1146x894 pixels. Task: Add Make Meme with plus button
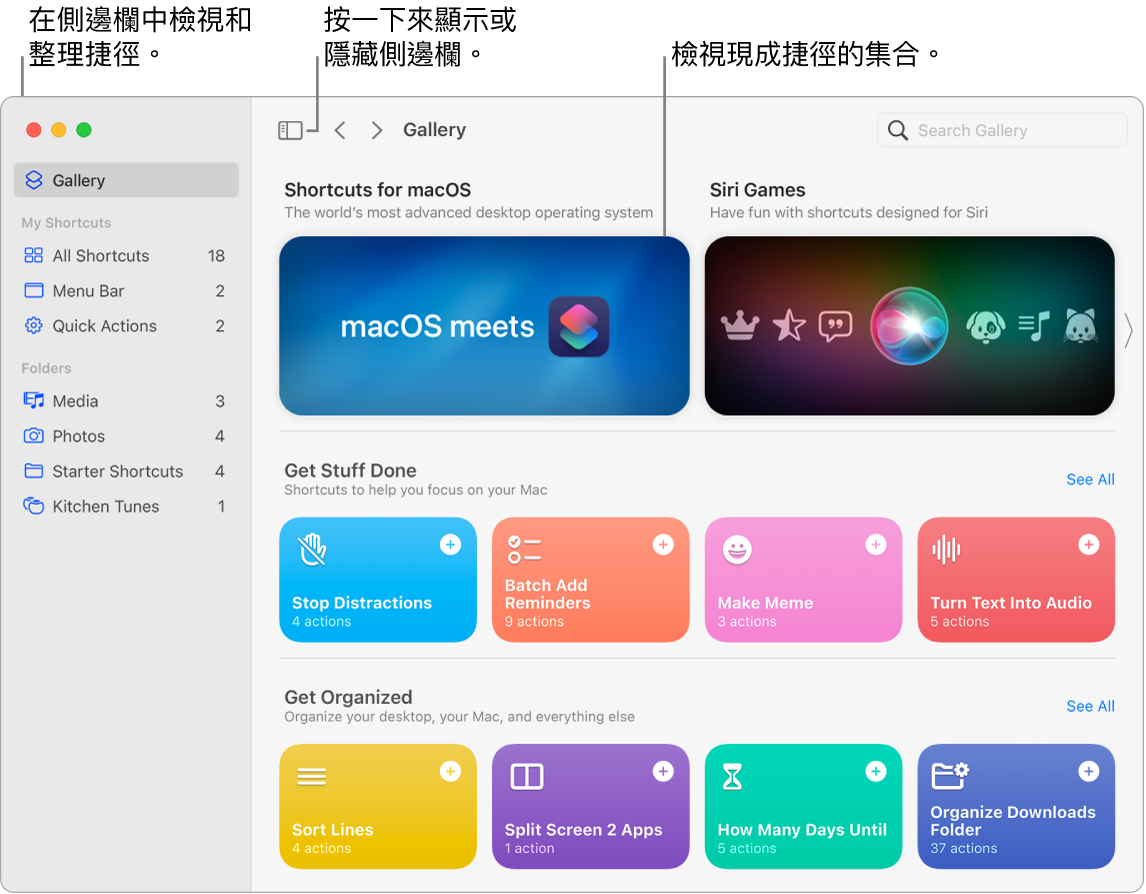(x=876, y=545)
